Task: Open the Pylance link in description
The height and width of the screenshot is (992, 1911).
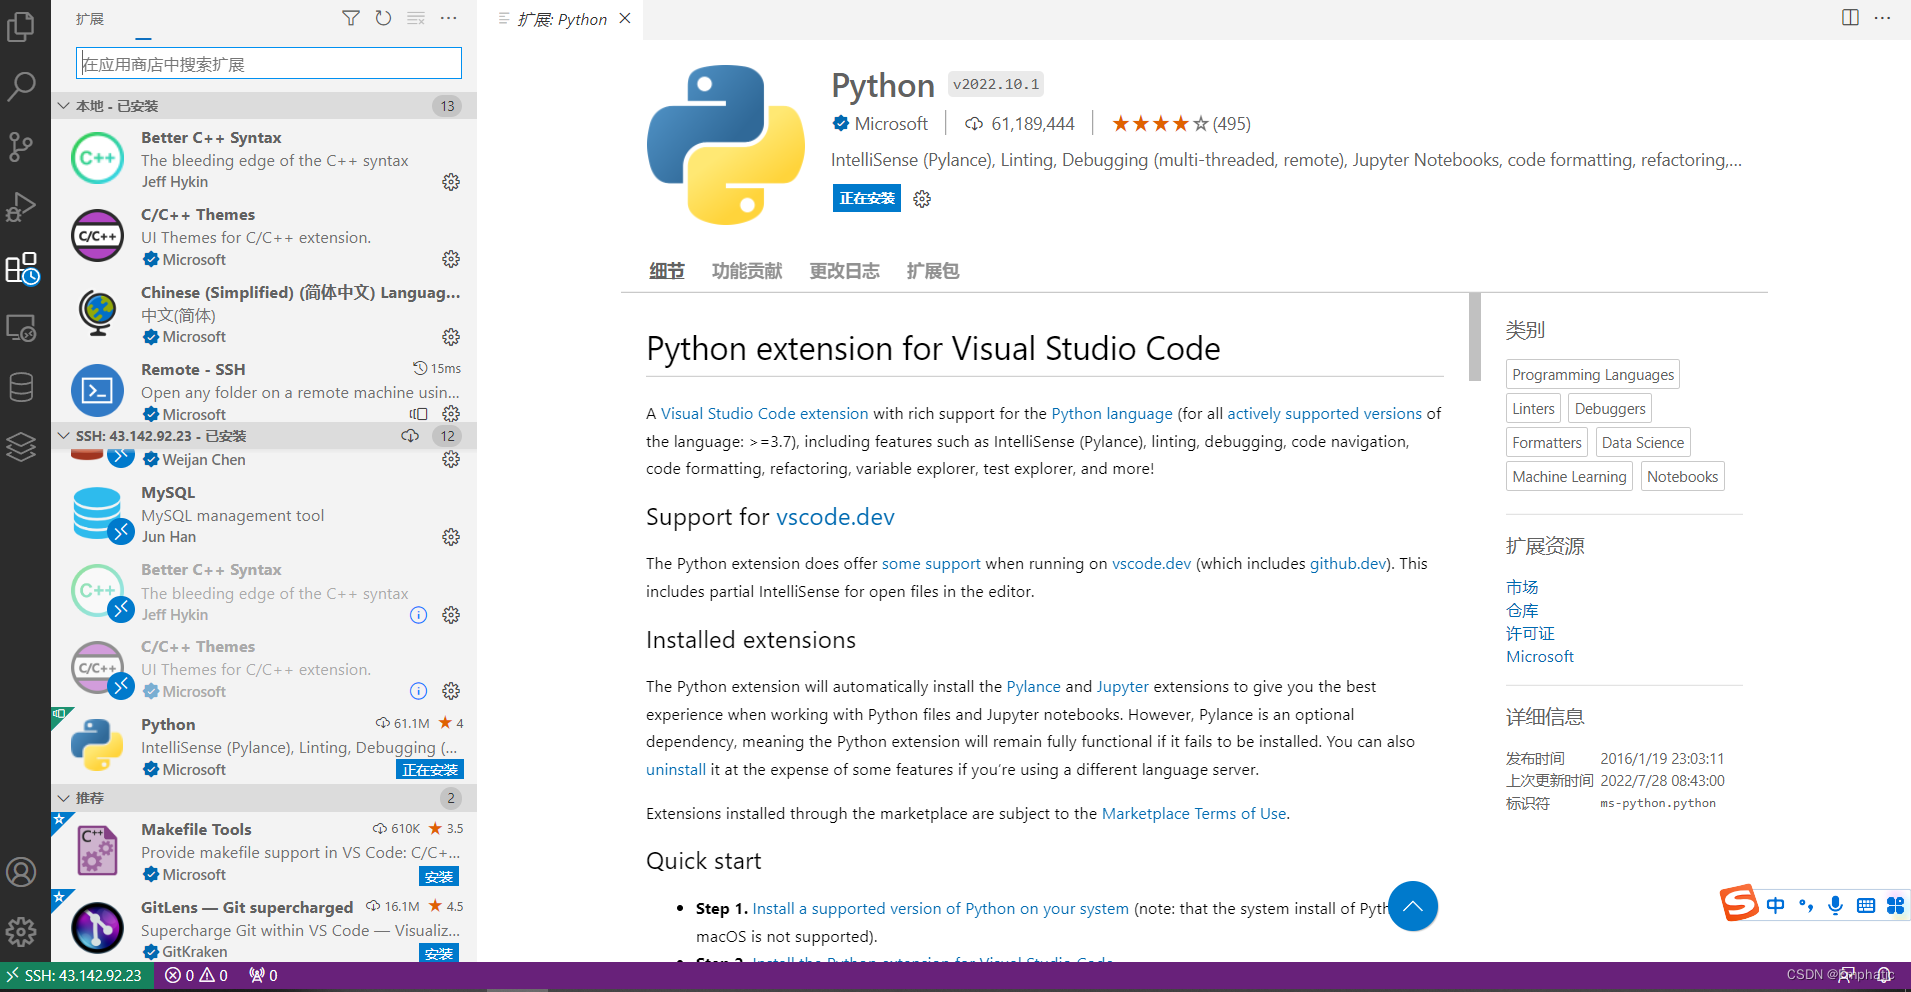Action: tap(1033, 687)
